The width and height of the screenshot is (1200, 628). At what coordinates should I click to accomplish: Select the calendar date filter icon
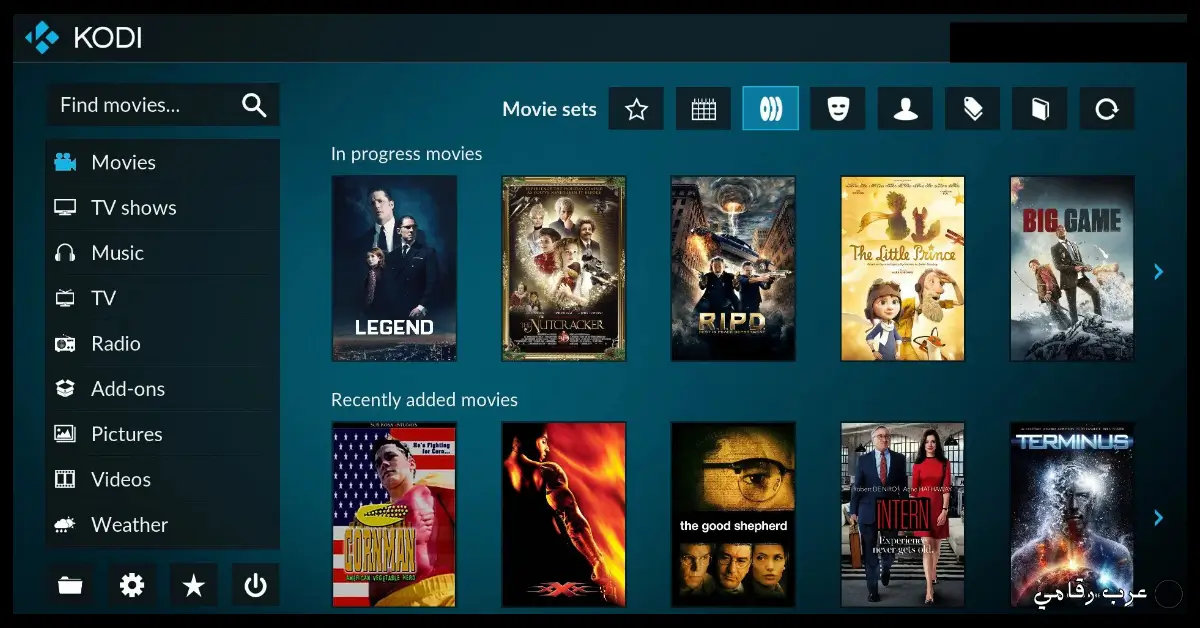tap(703, 108)
